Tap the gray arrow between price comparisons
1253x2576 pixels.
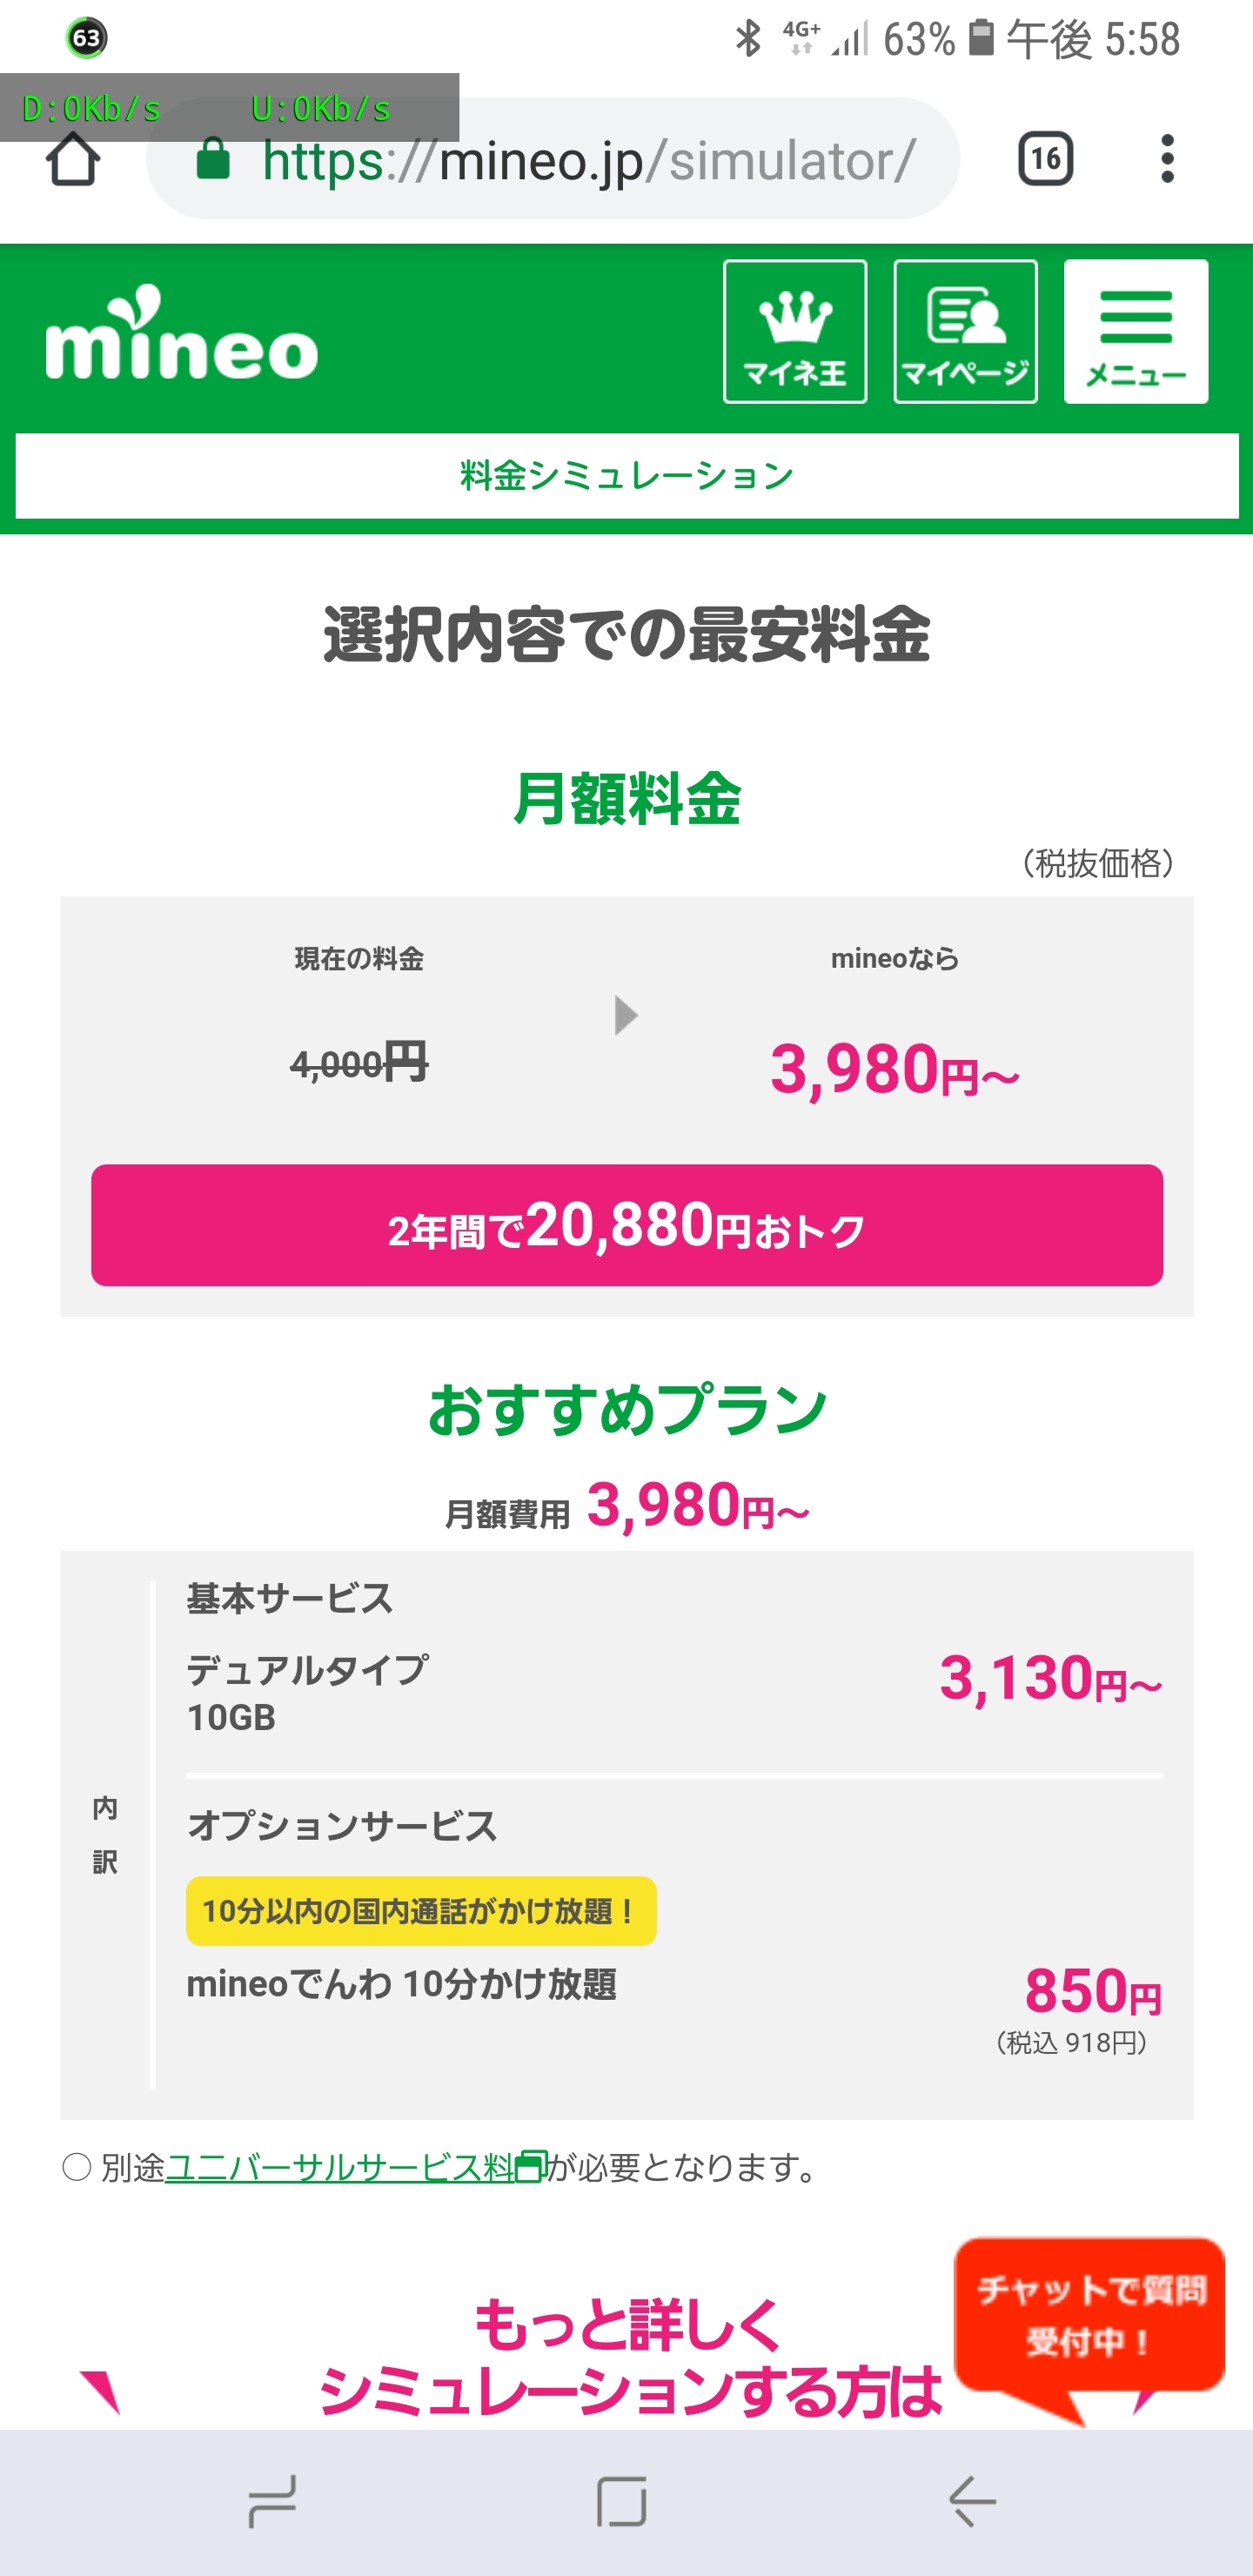(626, 1016)
